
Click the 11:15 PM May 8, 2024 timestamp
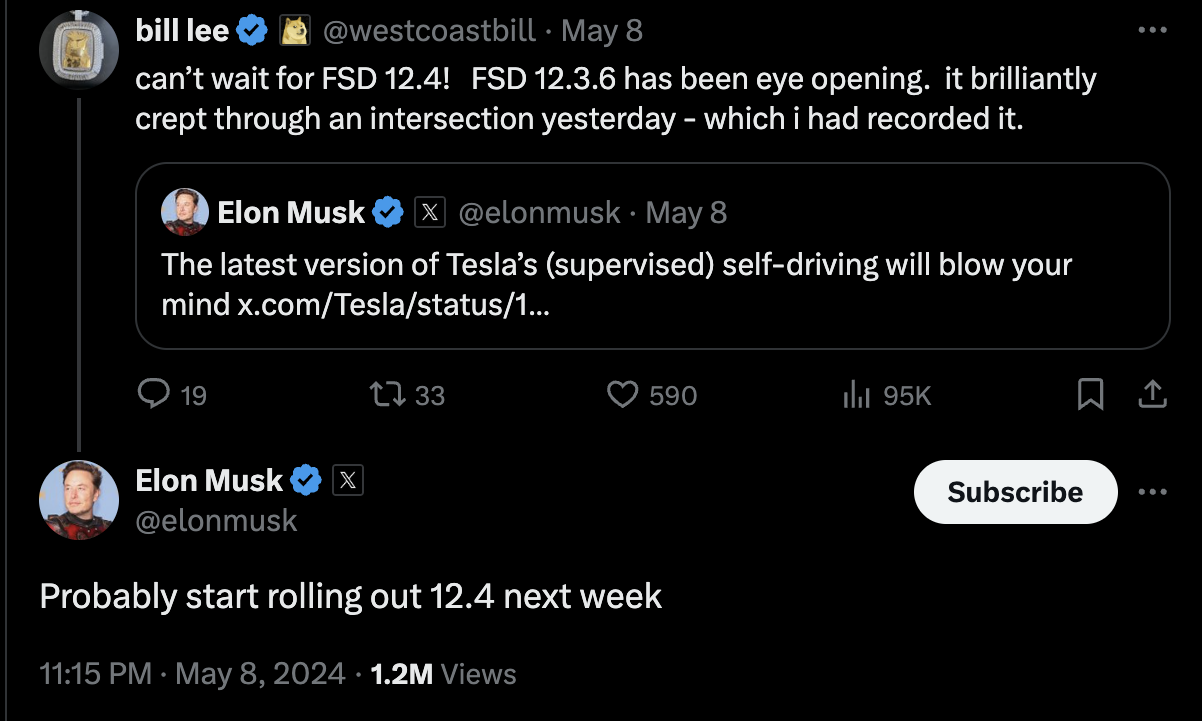(192, 674)
